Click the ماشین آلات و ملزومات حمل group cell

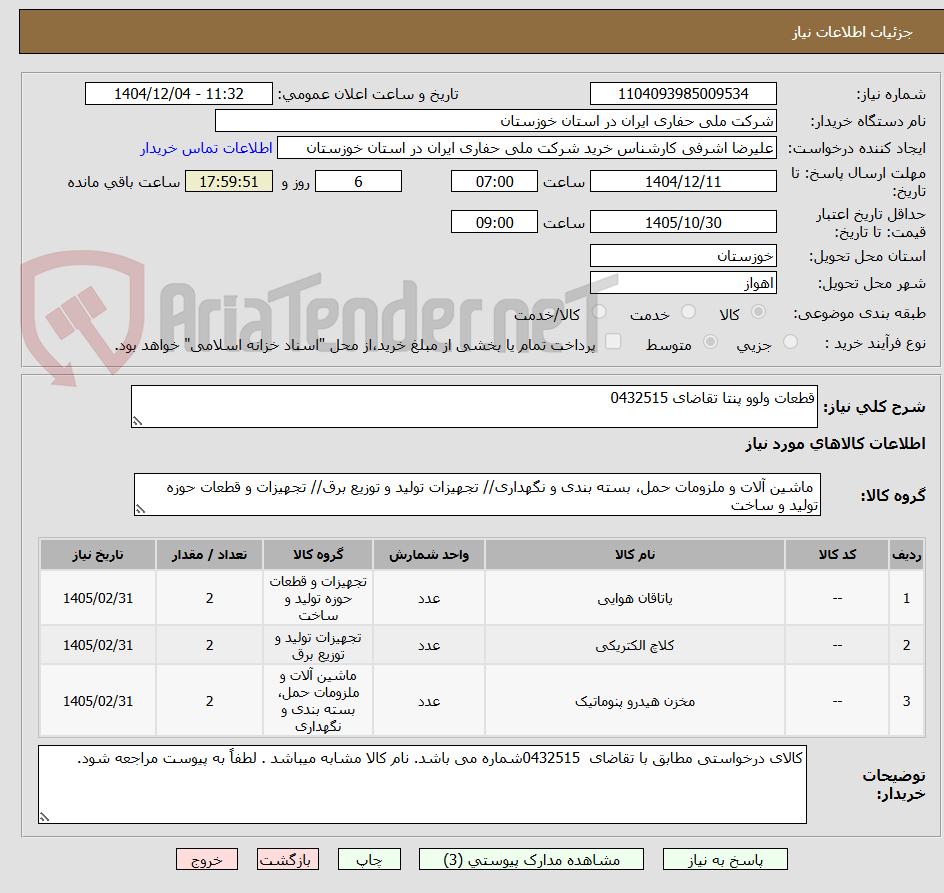pyautogui.click(x=318, y=701)
